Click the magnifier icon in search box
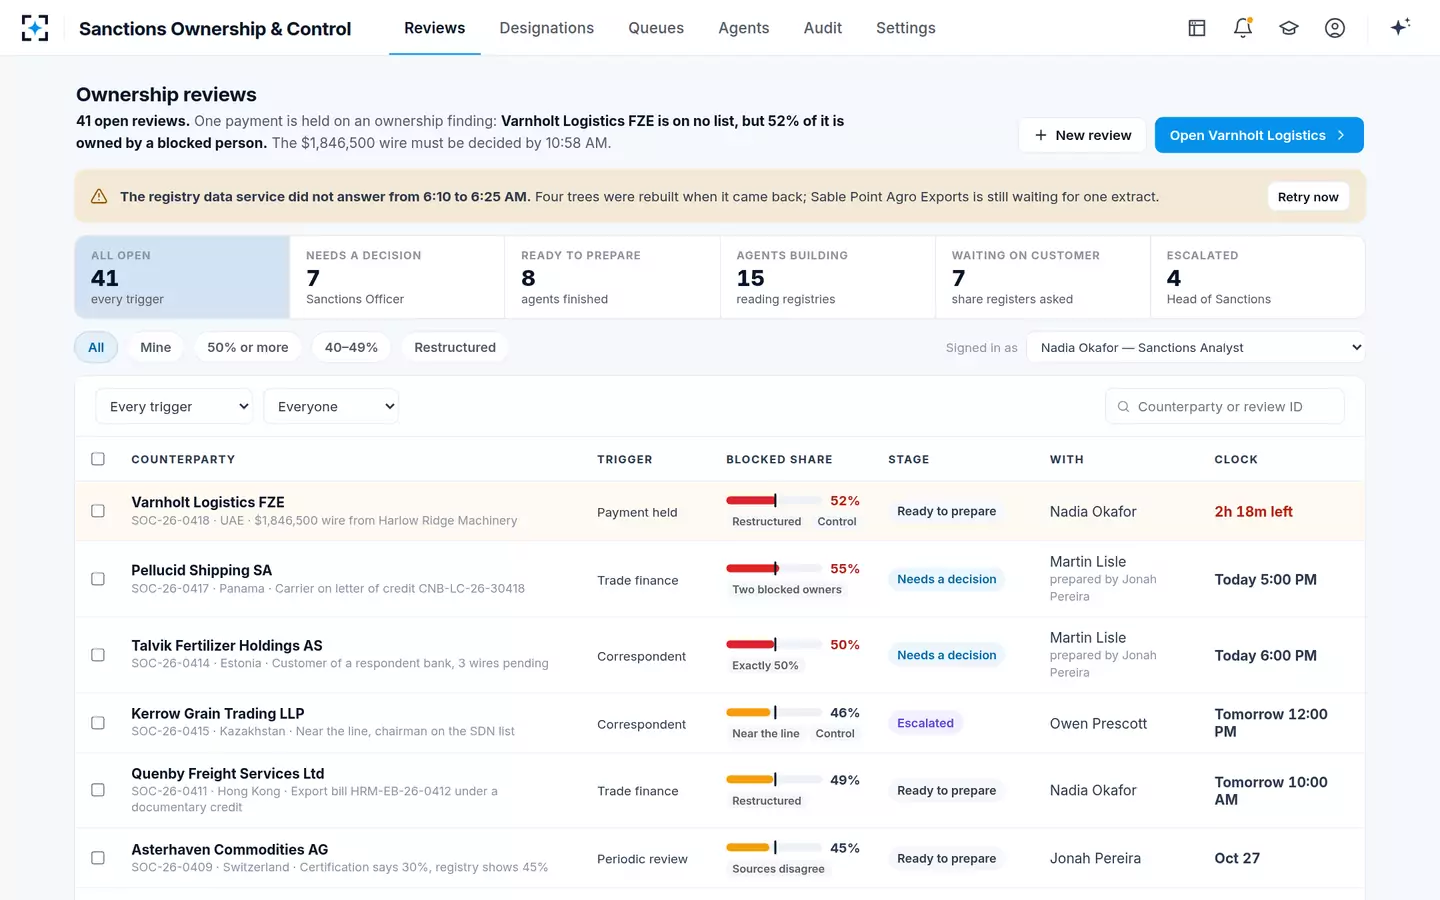Viewport: 1440px width, 900px height. (x=1123, y=407)
